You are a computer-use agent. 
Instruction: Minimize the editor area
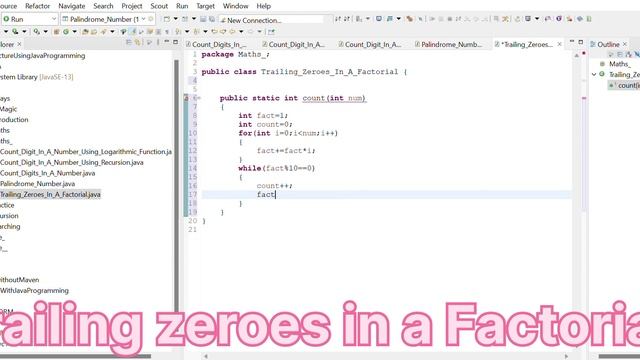571,42
